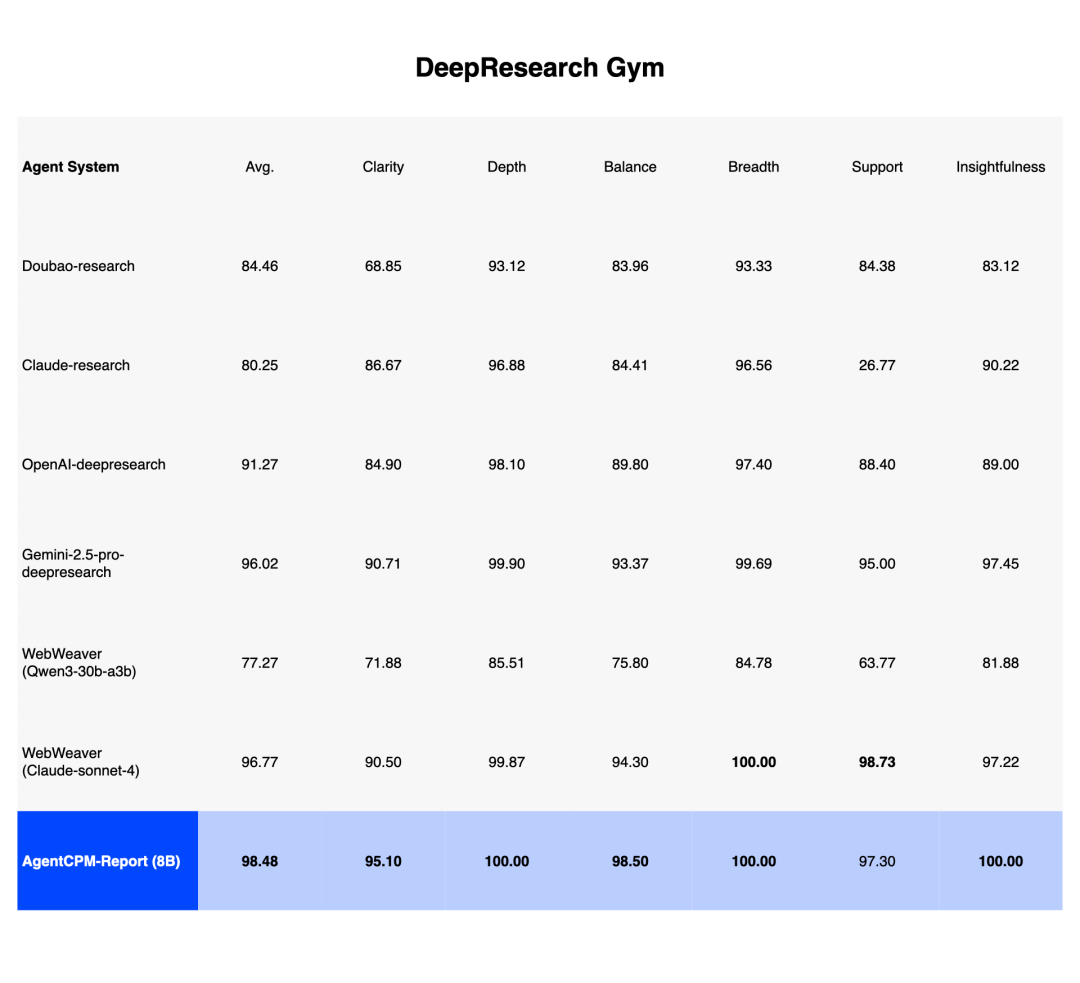
Task: Click the Claude-research row label
Action: pyautogui.click(x=76, y=365)
